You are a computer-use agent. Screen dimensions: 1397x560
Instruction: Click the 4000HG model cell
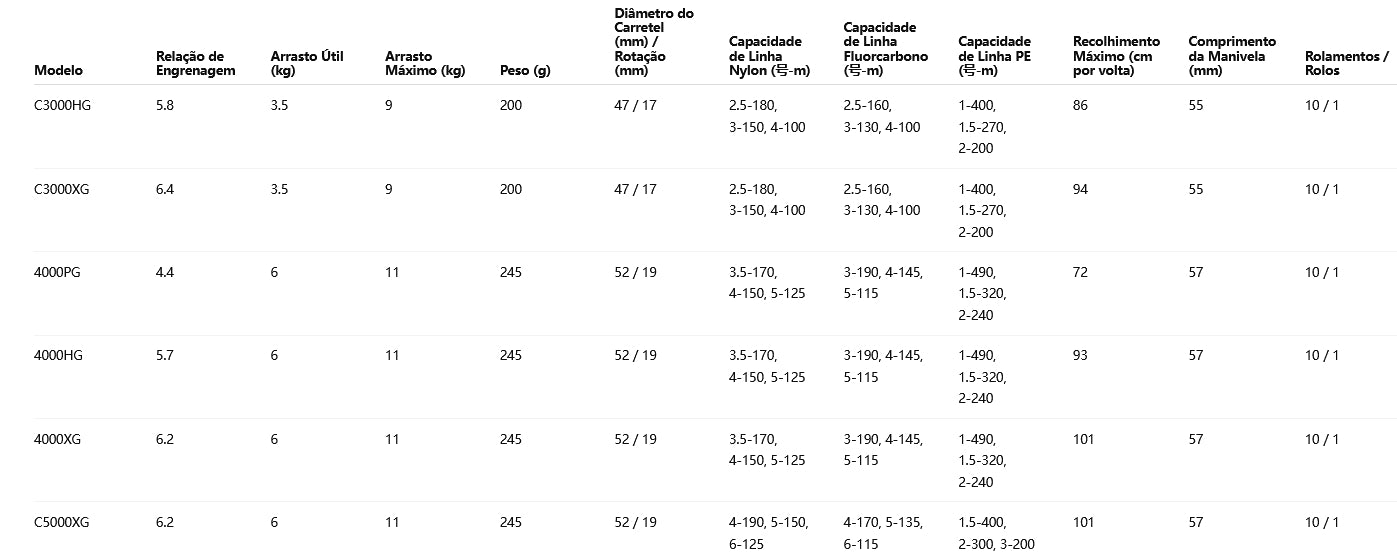pyautogui.click(x=56, y=355)
